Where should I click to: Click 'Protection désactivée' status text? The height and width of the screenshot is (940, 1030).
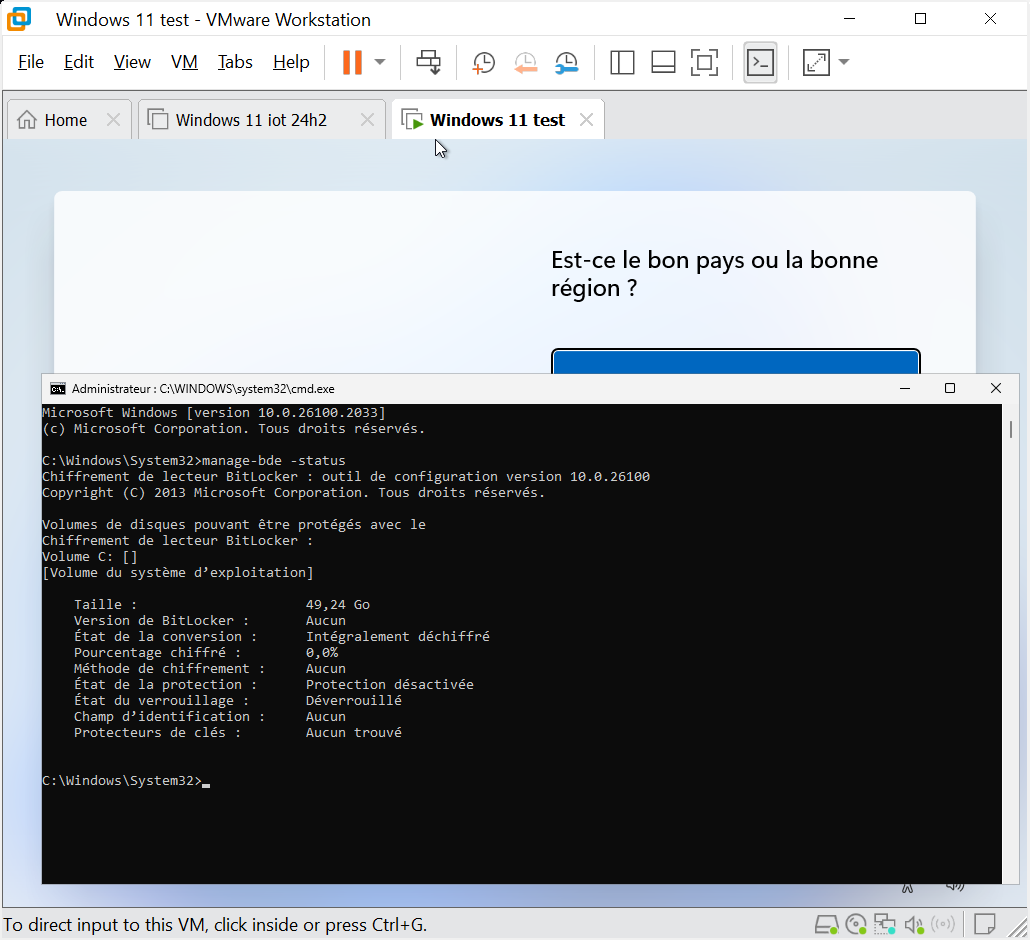click(390, 684)
